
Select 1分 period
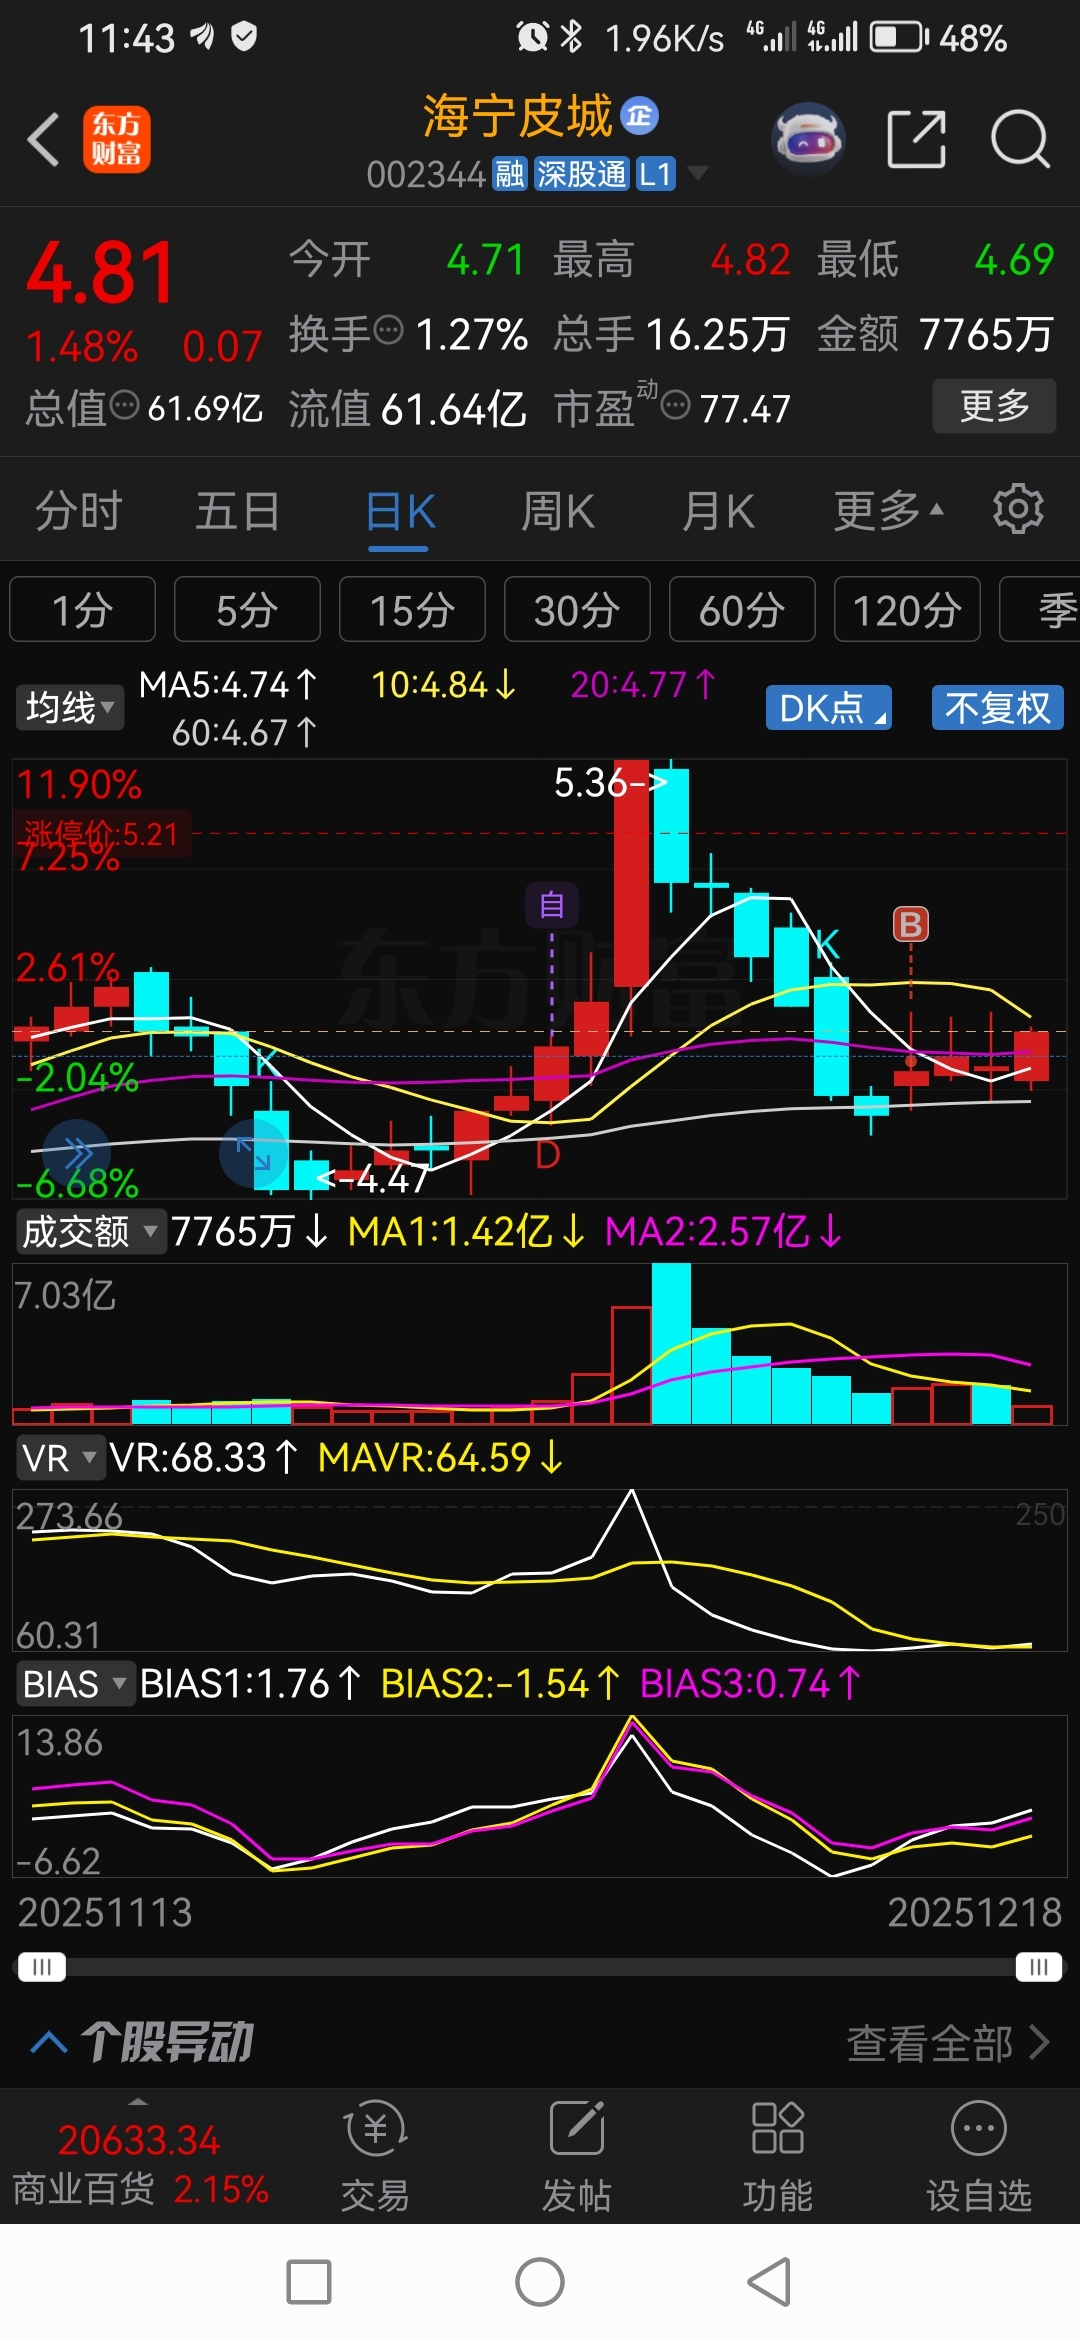click(x=82, y=609)
